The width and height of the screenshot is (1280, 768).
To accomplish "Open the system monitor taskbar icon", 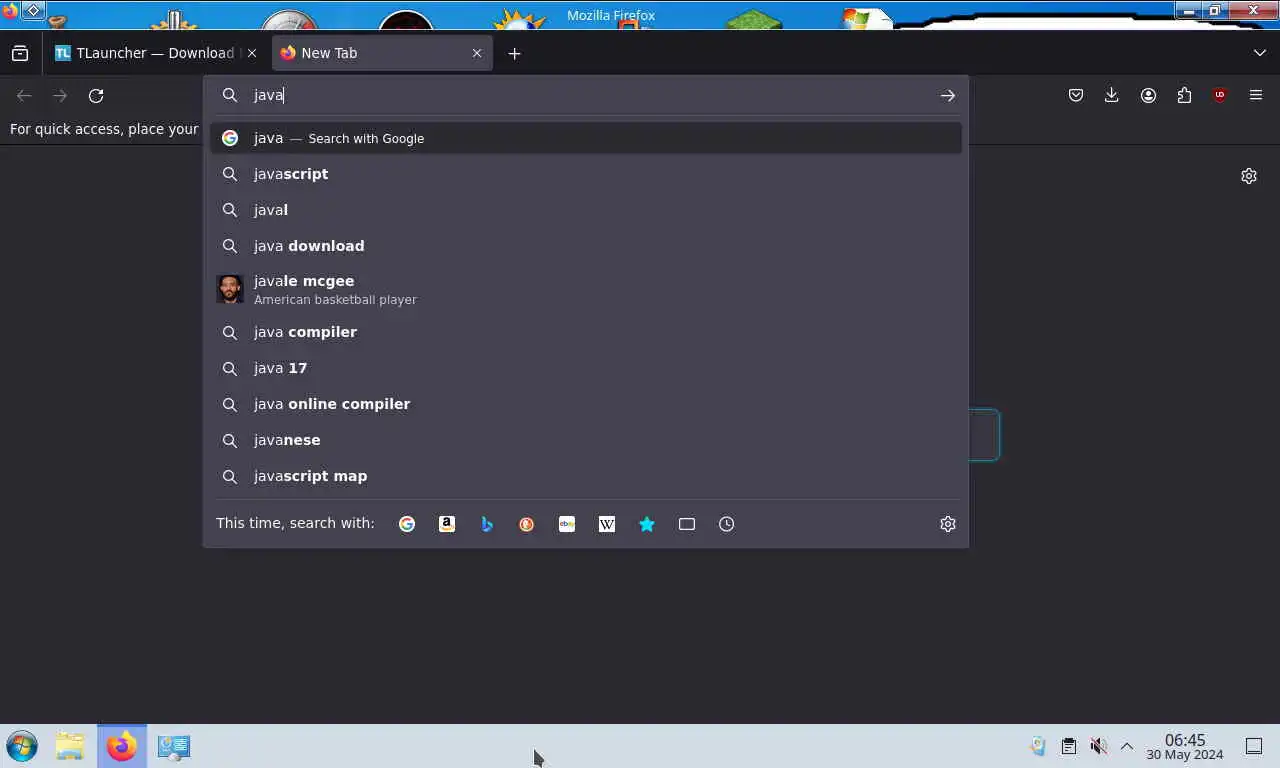I will click(x=174, y=746).
